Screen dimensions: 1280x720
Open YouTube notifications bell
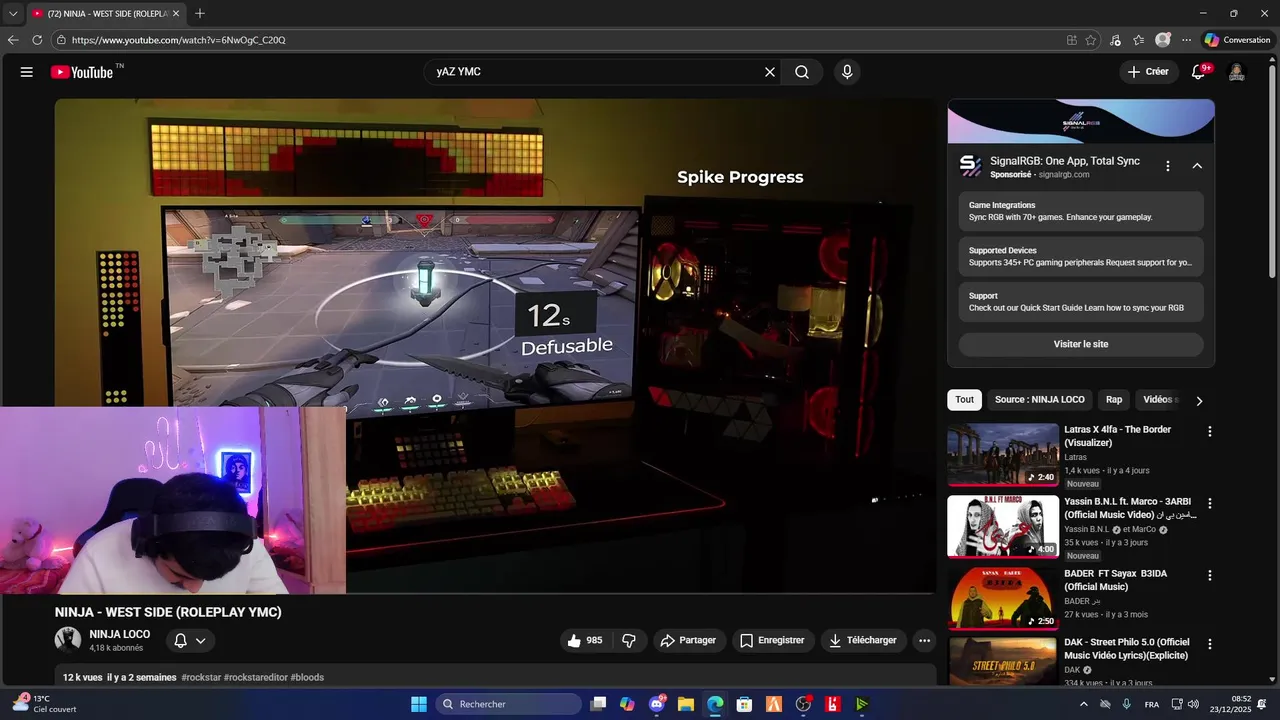click(1199, 72)
